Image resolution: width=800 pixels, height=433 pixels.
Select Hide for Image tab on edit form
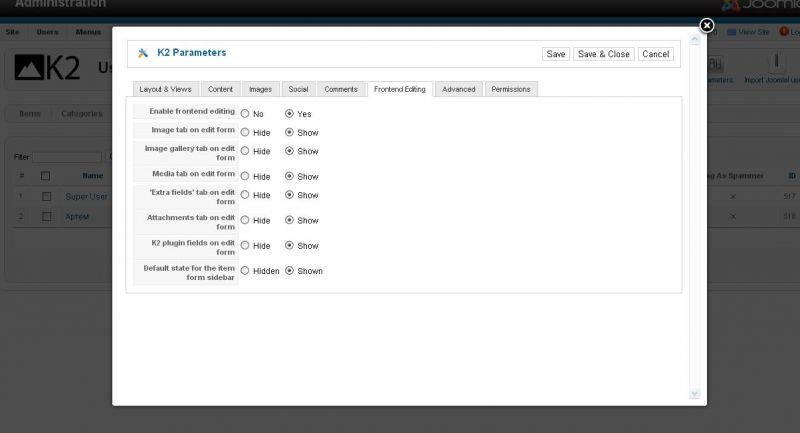pyautogui.click(x=245, y=133)
